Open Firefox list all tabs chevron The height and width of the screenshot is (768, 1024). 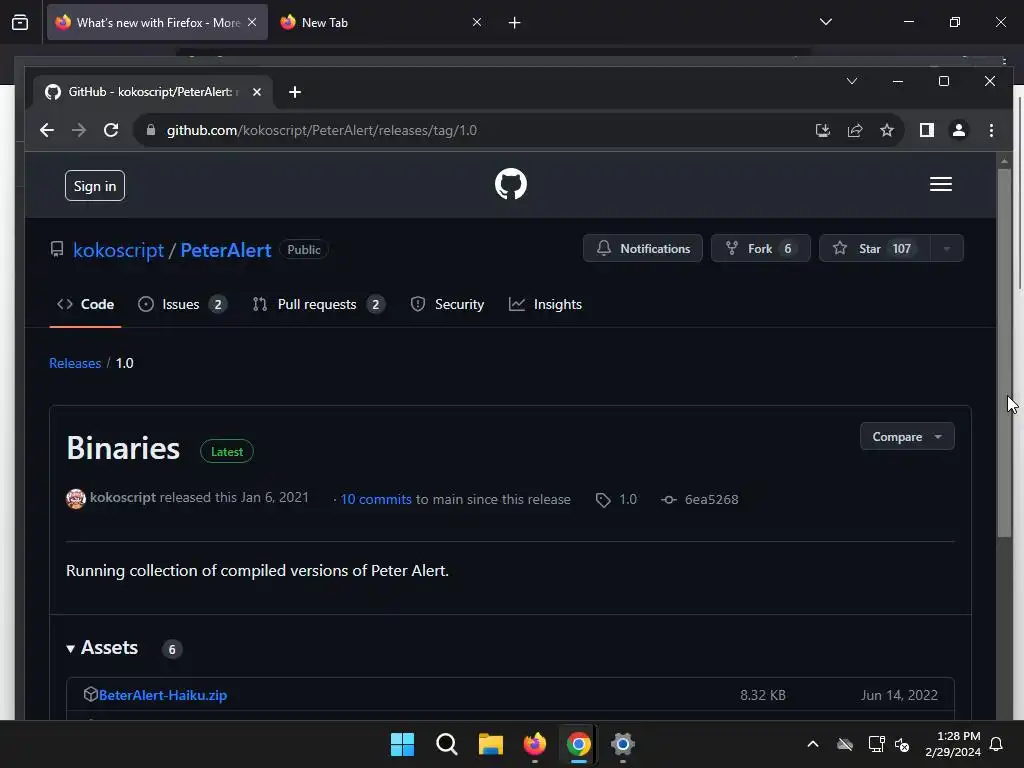825,22
